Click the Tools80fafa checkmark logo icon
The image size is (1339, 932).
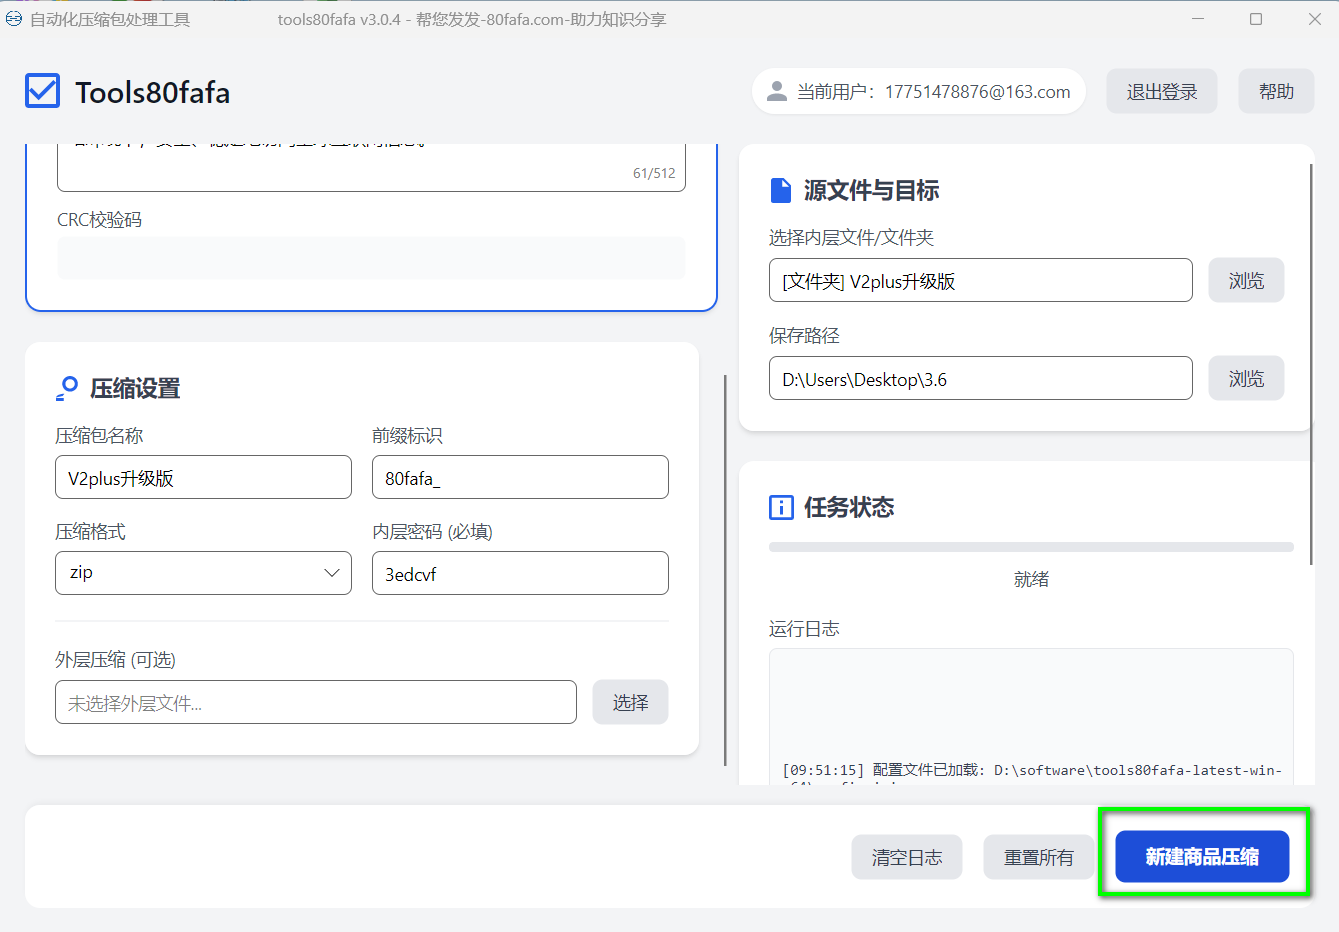pyautogui.click(x=42, y=91)
